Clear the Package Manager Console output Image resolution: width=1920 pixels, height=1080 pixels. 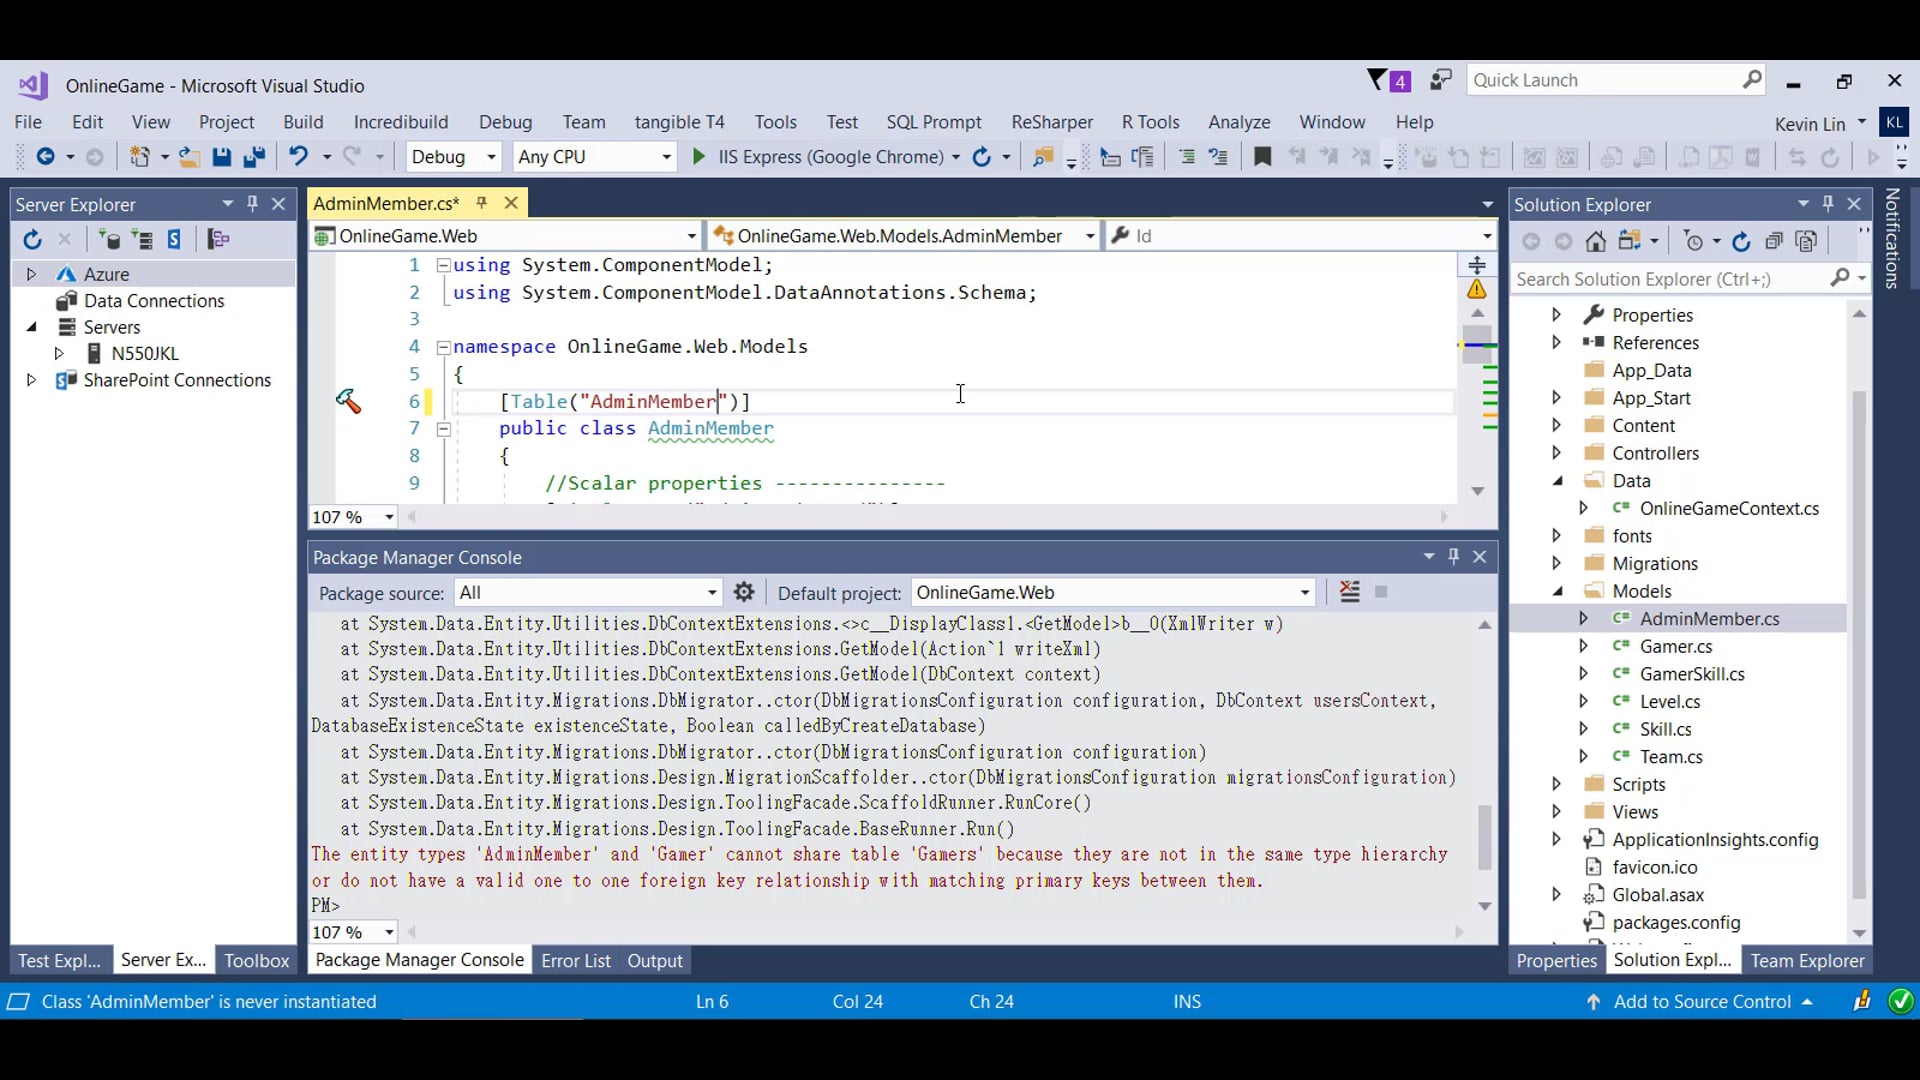pos(1349,591)
